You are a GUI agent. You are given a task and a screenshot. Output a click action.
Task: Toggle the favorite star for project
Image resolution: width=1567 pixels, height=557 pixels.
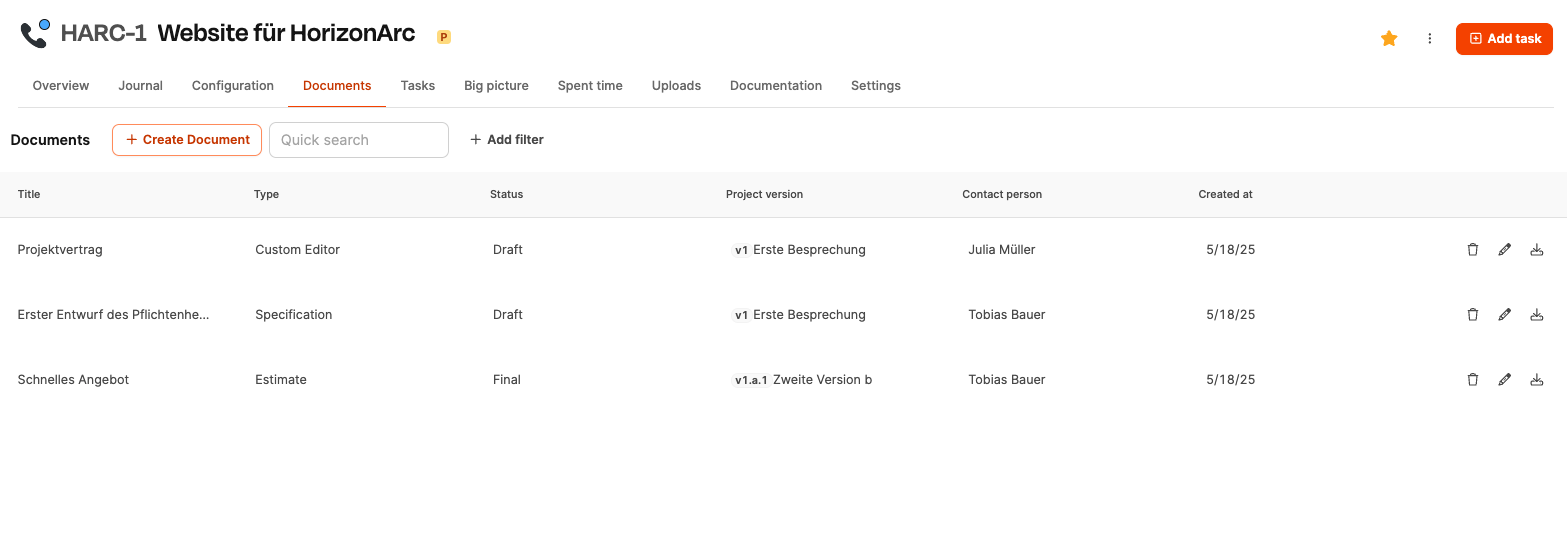pyautogui.click(x=1389, y=39)
